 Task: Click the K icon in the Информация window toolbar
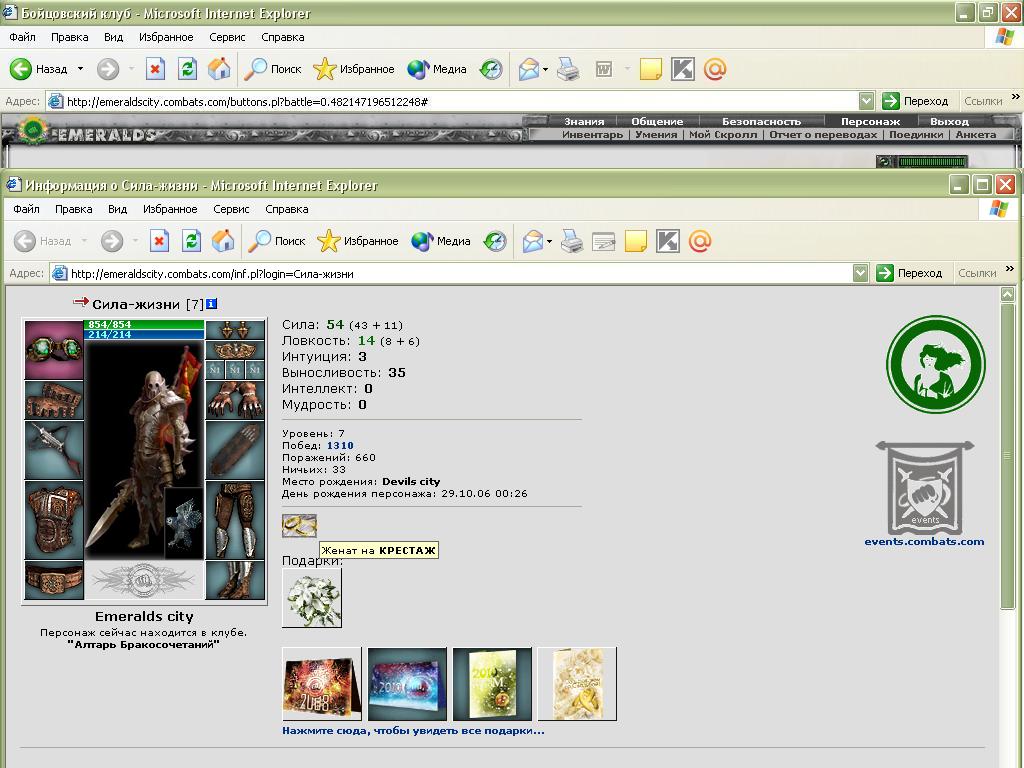[x=667, y=241]
